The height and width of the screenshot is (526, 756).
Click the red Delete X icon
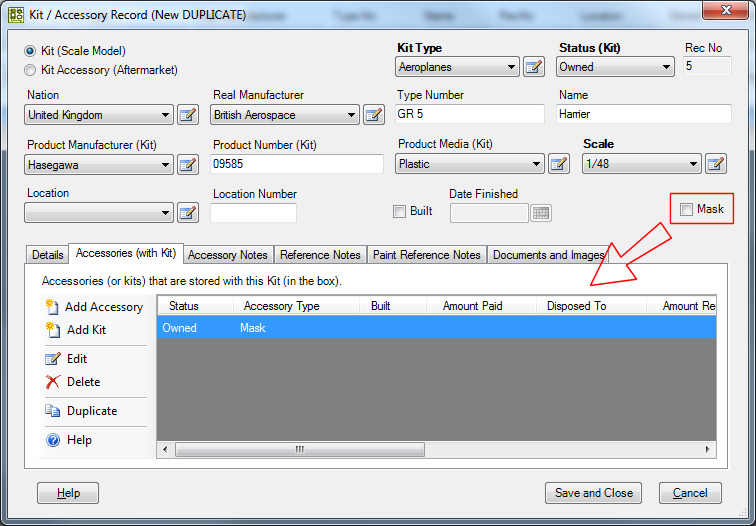(52, 382)
